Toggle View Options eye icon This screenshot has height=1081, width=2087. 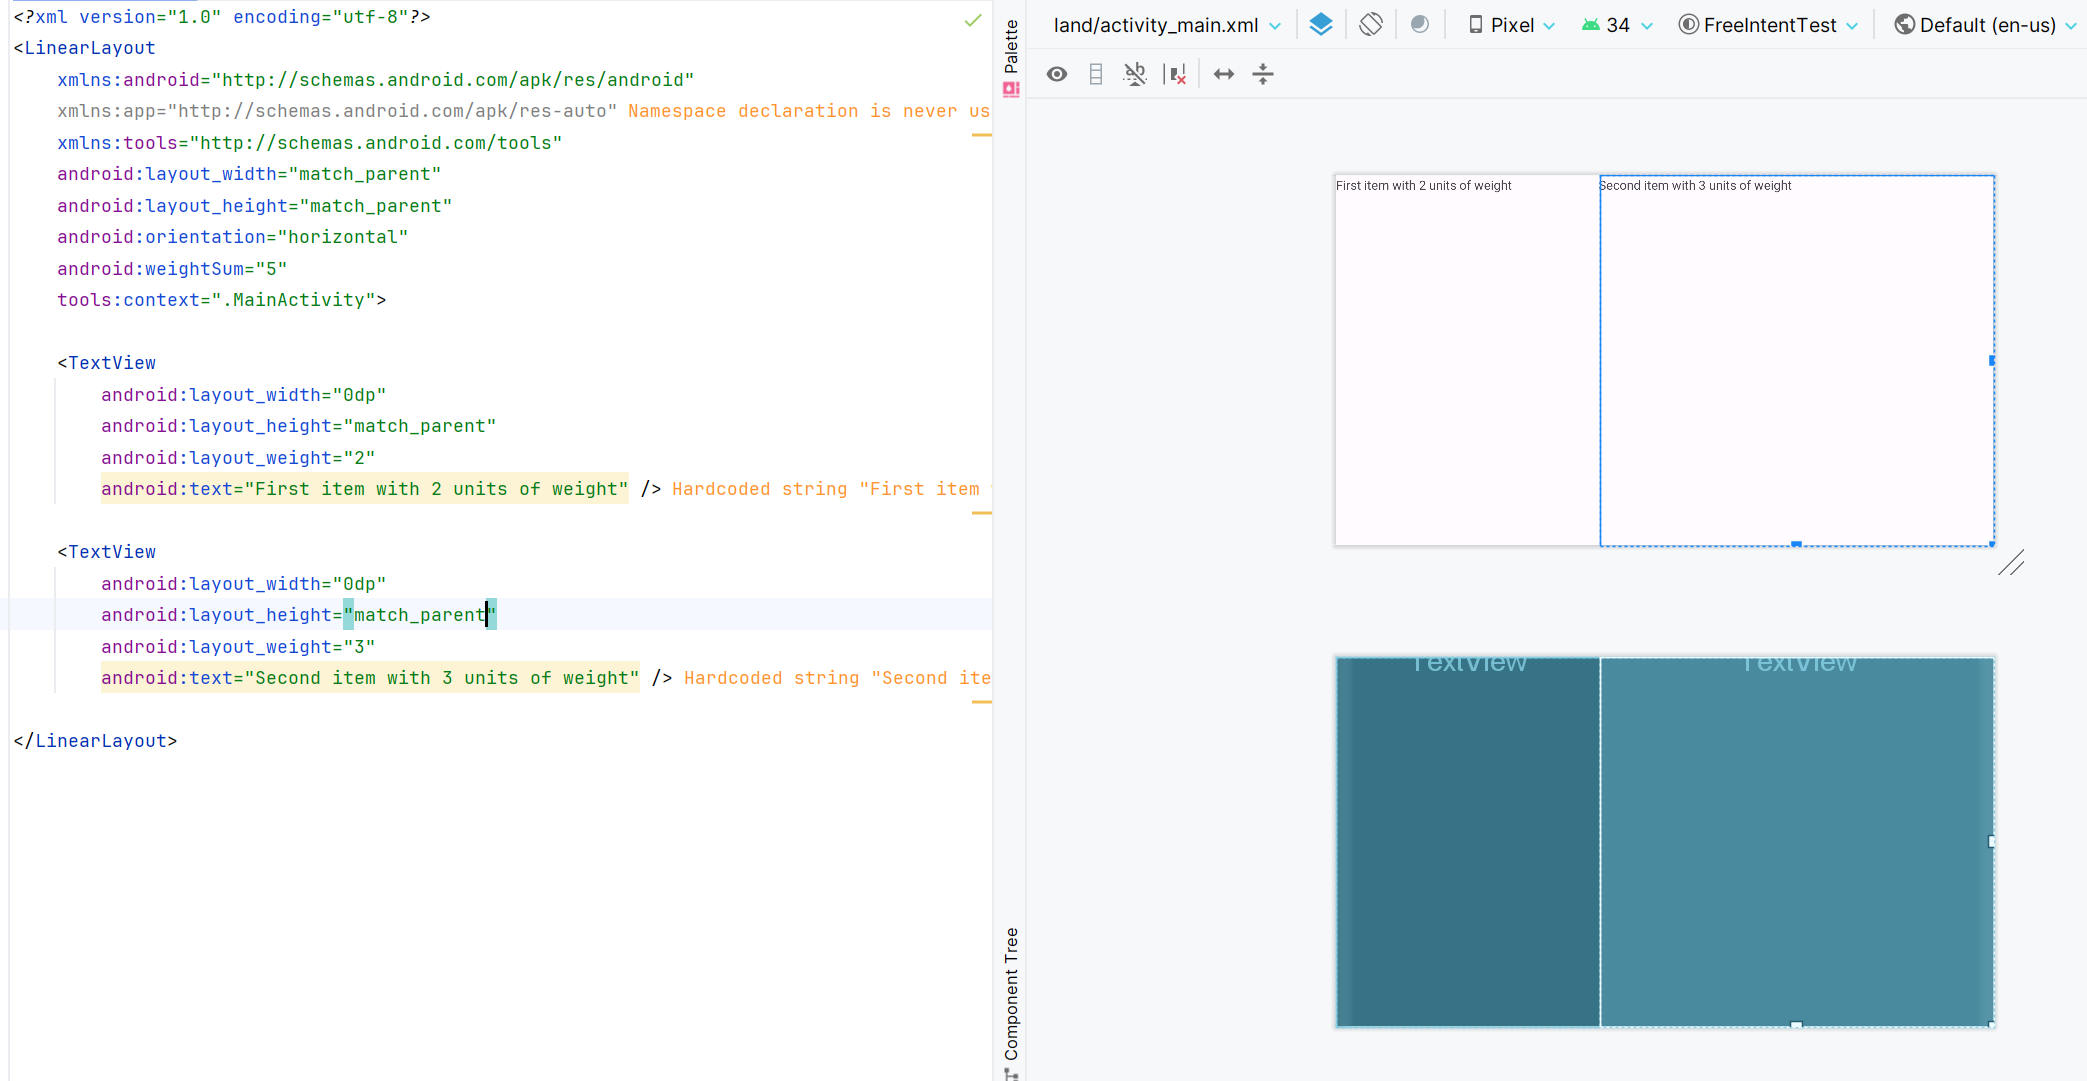click(x=1057, y=74)
